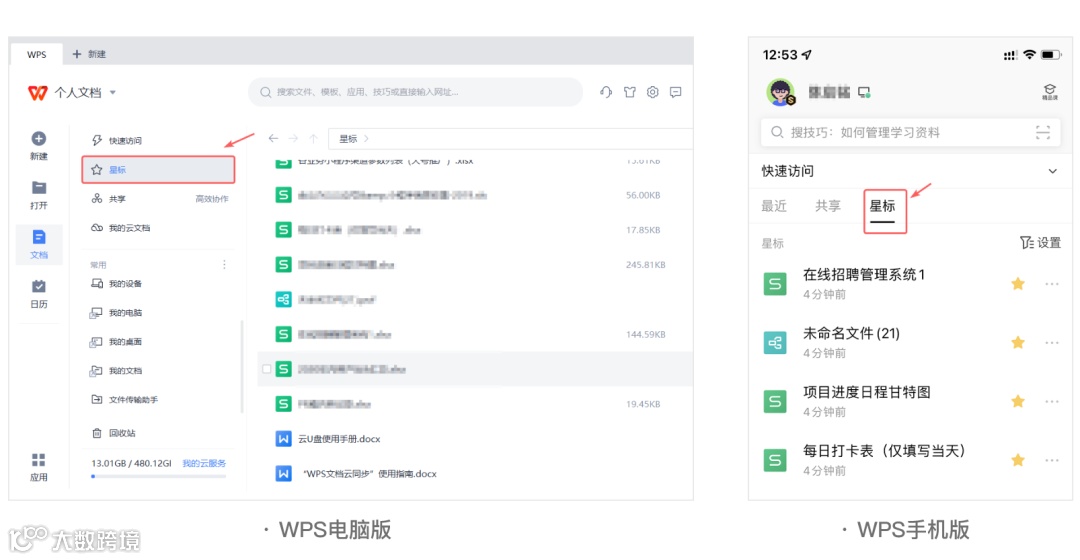
Task: Click the file row sized 245.81KB
Action: (475, 265)
